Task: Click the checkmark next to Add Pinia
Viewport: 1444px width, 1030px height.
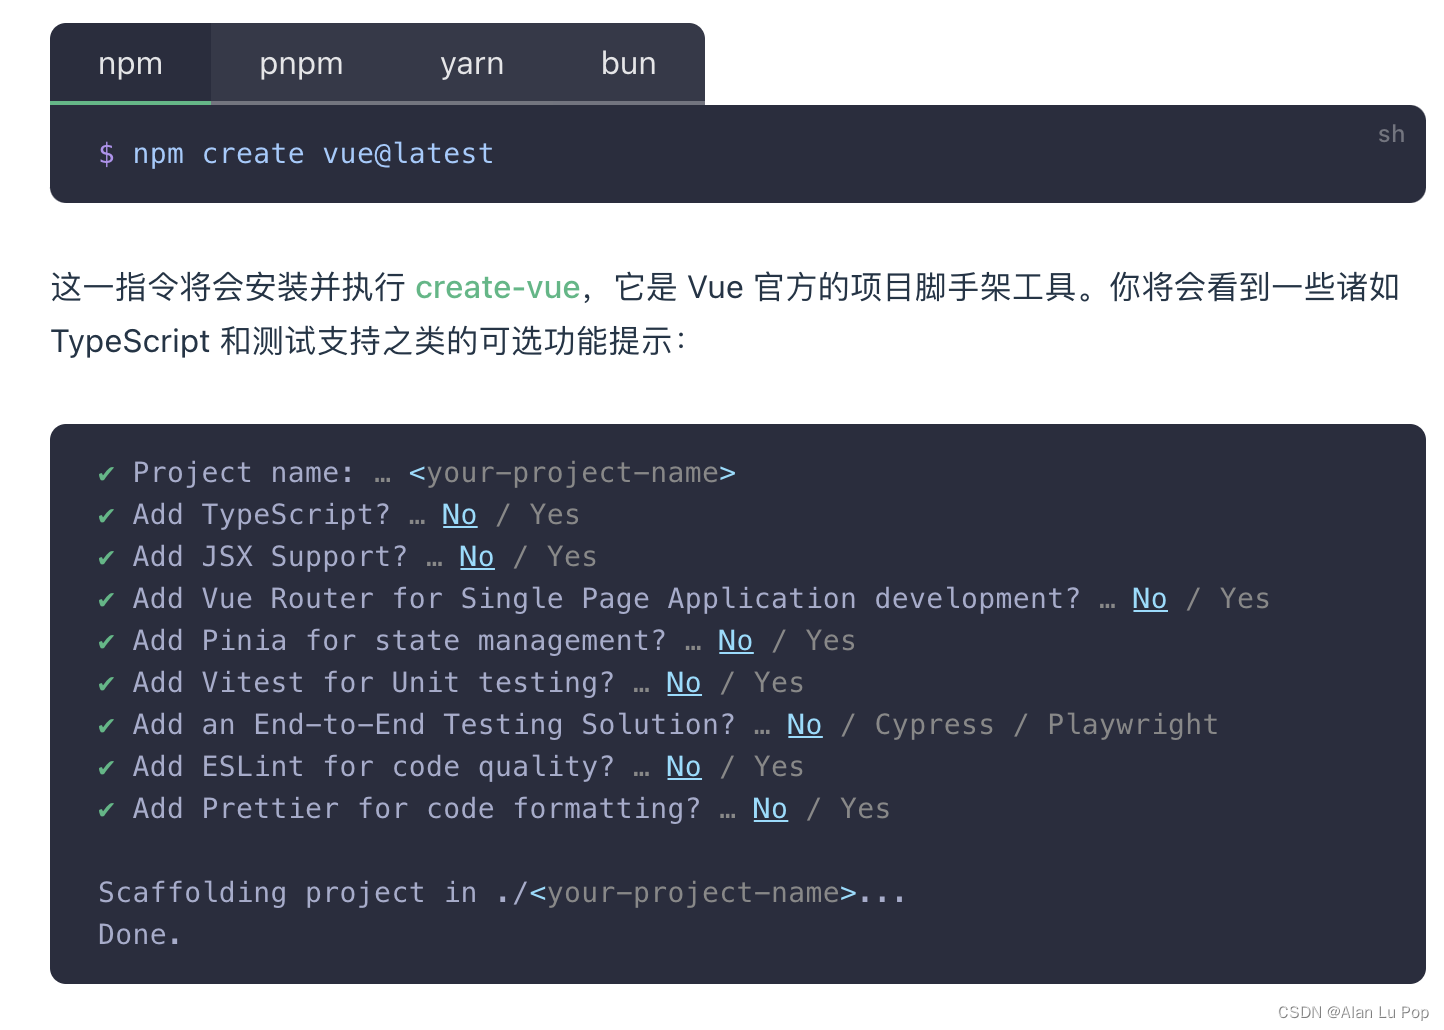Action: [106, 640]
